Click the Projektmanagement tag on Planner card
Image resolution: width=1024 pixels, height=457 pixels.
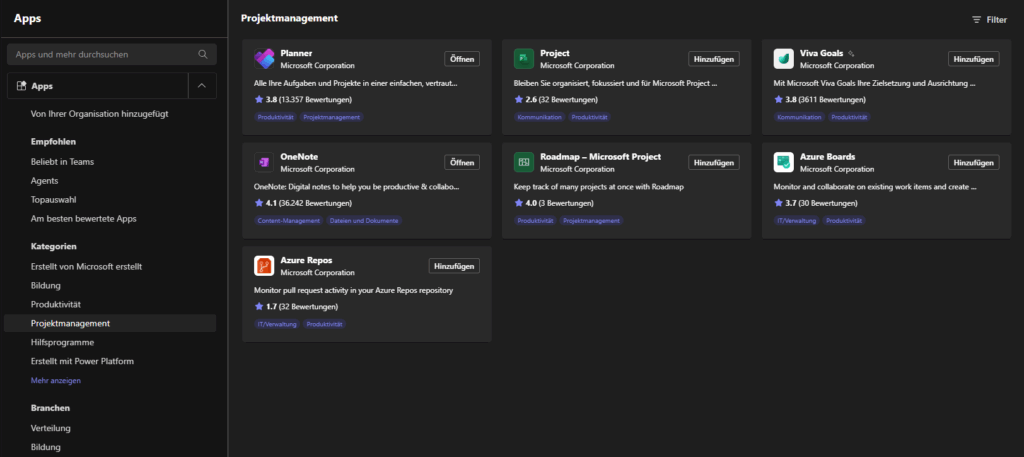point(332,118)
